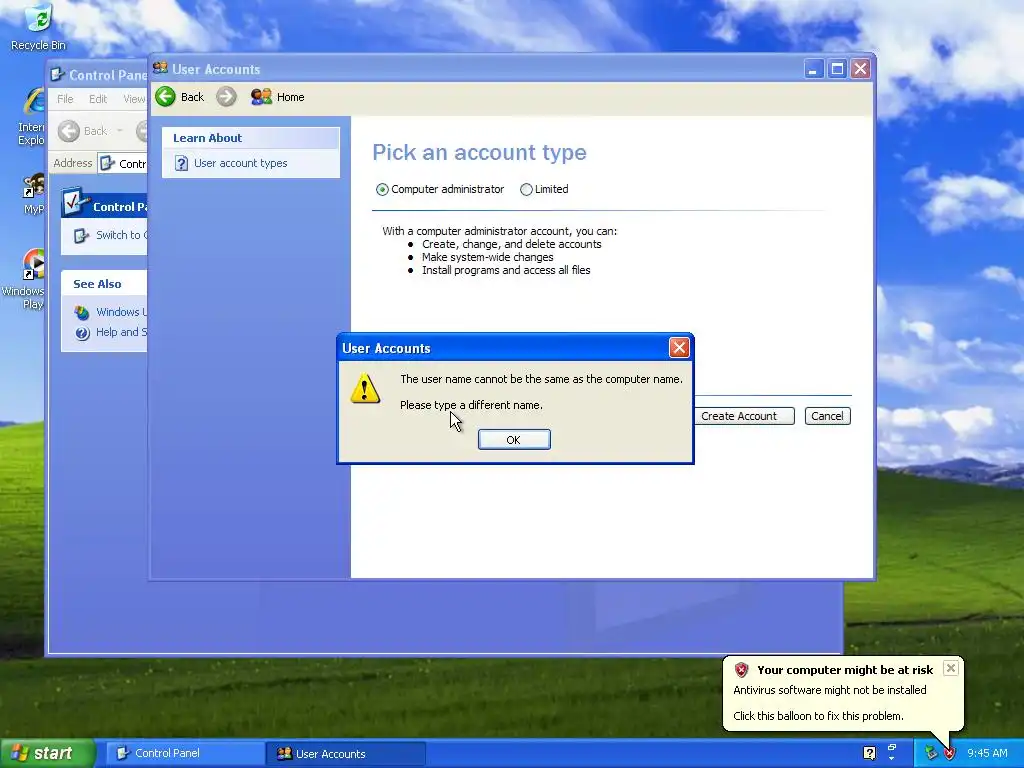Click the Learn About panel header
Image resolution: width=1024 pixels, height=768 pixels.
tap(251, 138)
